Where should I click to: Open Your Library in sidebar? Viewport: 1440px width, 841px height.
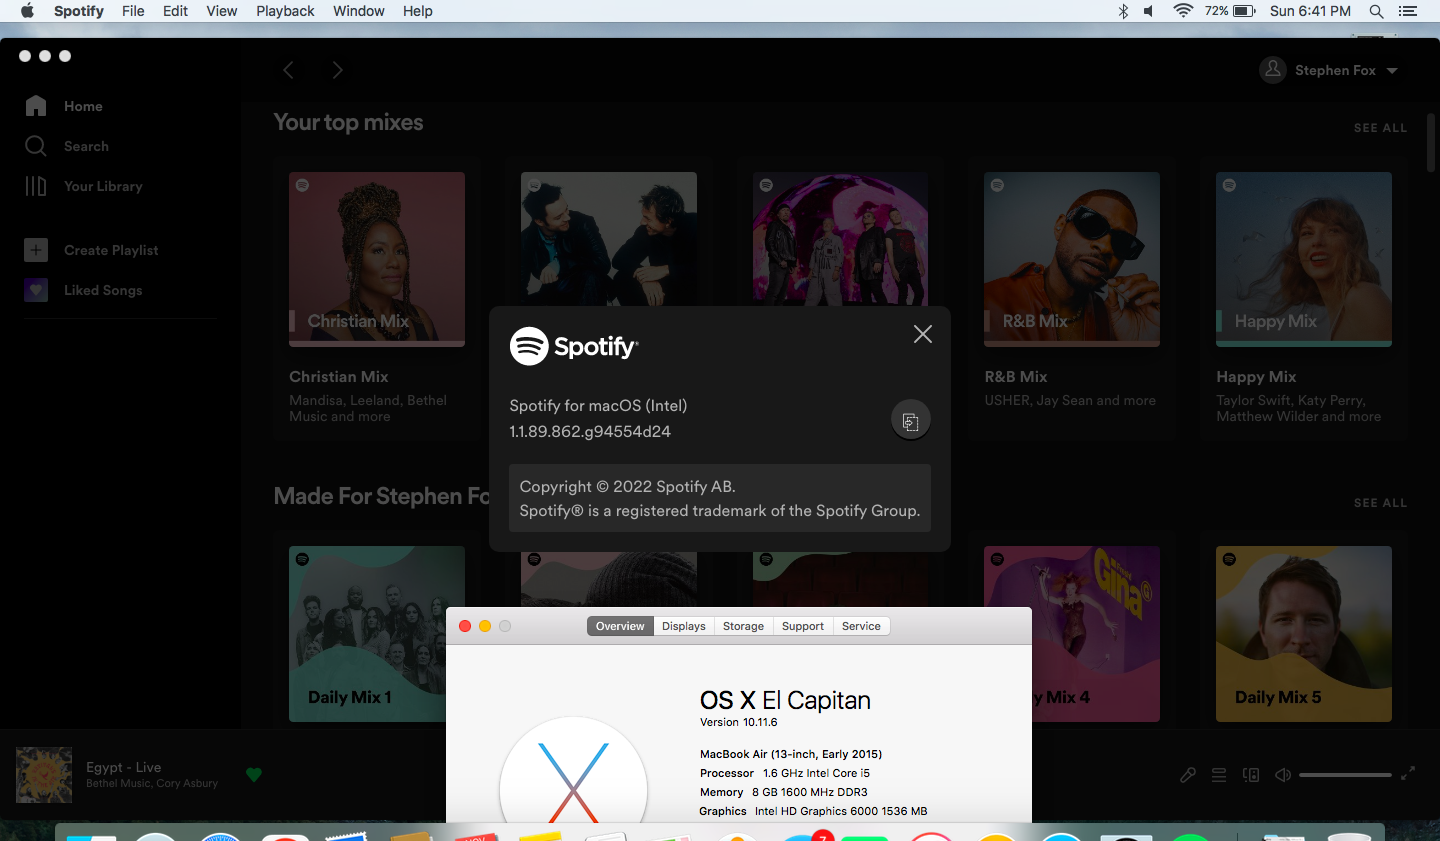[x=84, y=186]
